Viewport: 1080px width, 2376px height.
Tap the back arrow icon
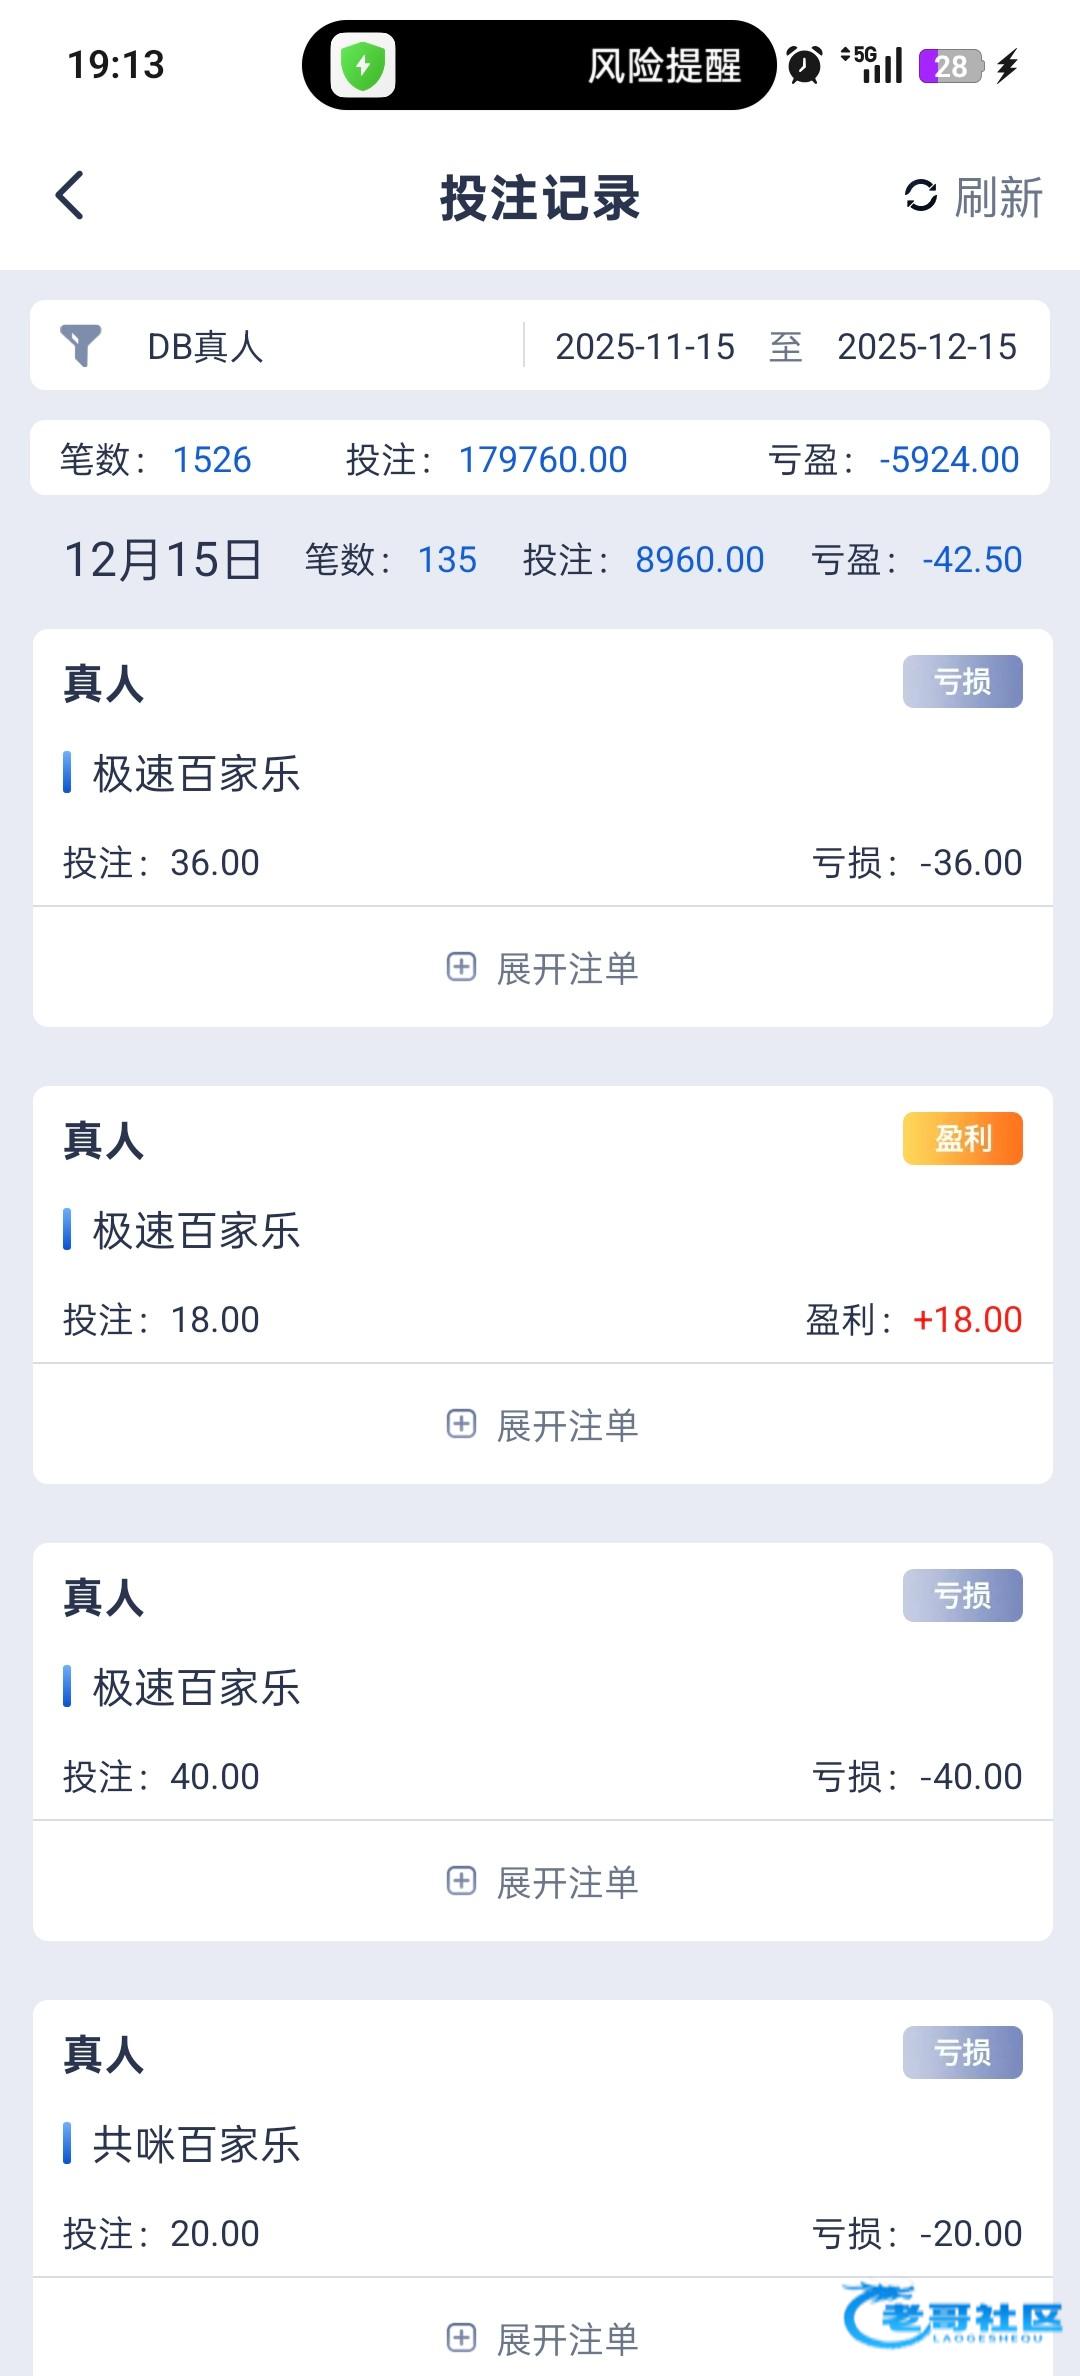[x=70, y=196]
